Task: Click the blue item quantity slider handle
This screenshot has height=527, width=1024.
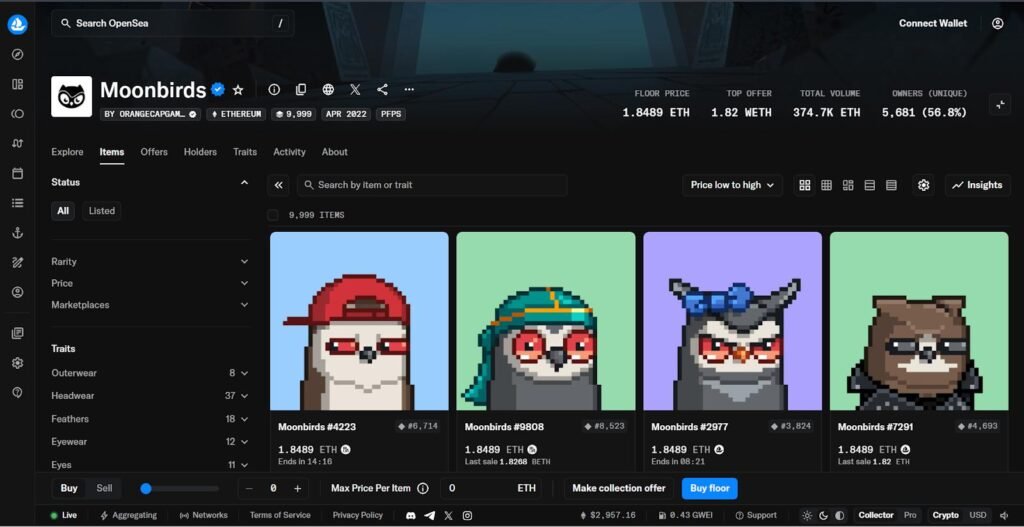Action: [146, 488]
